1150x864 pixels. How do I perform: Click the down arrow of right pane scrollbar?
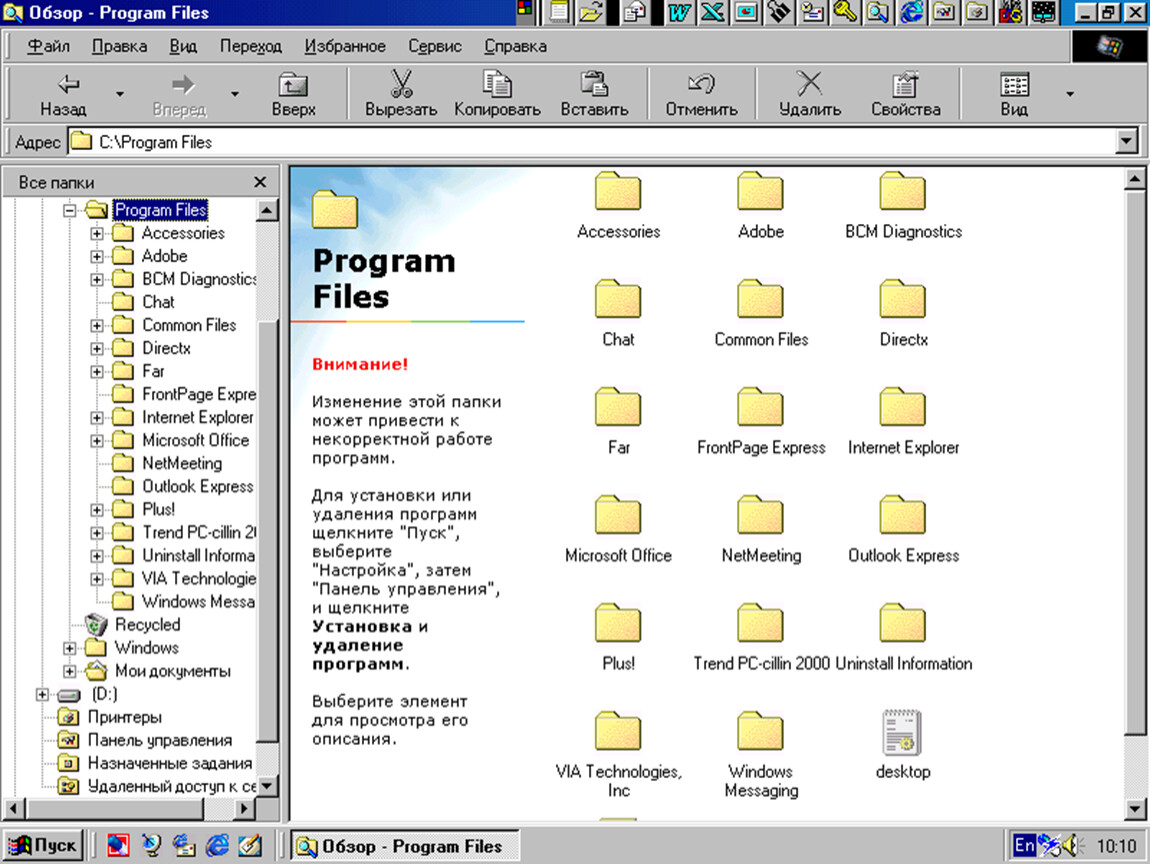coord(1135,809)
